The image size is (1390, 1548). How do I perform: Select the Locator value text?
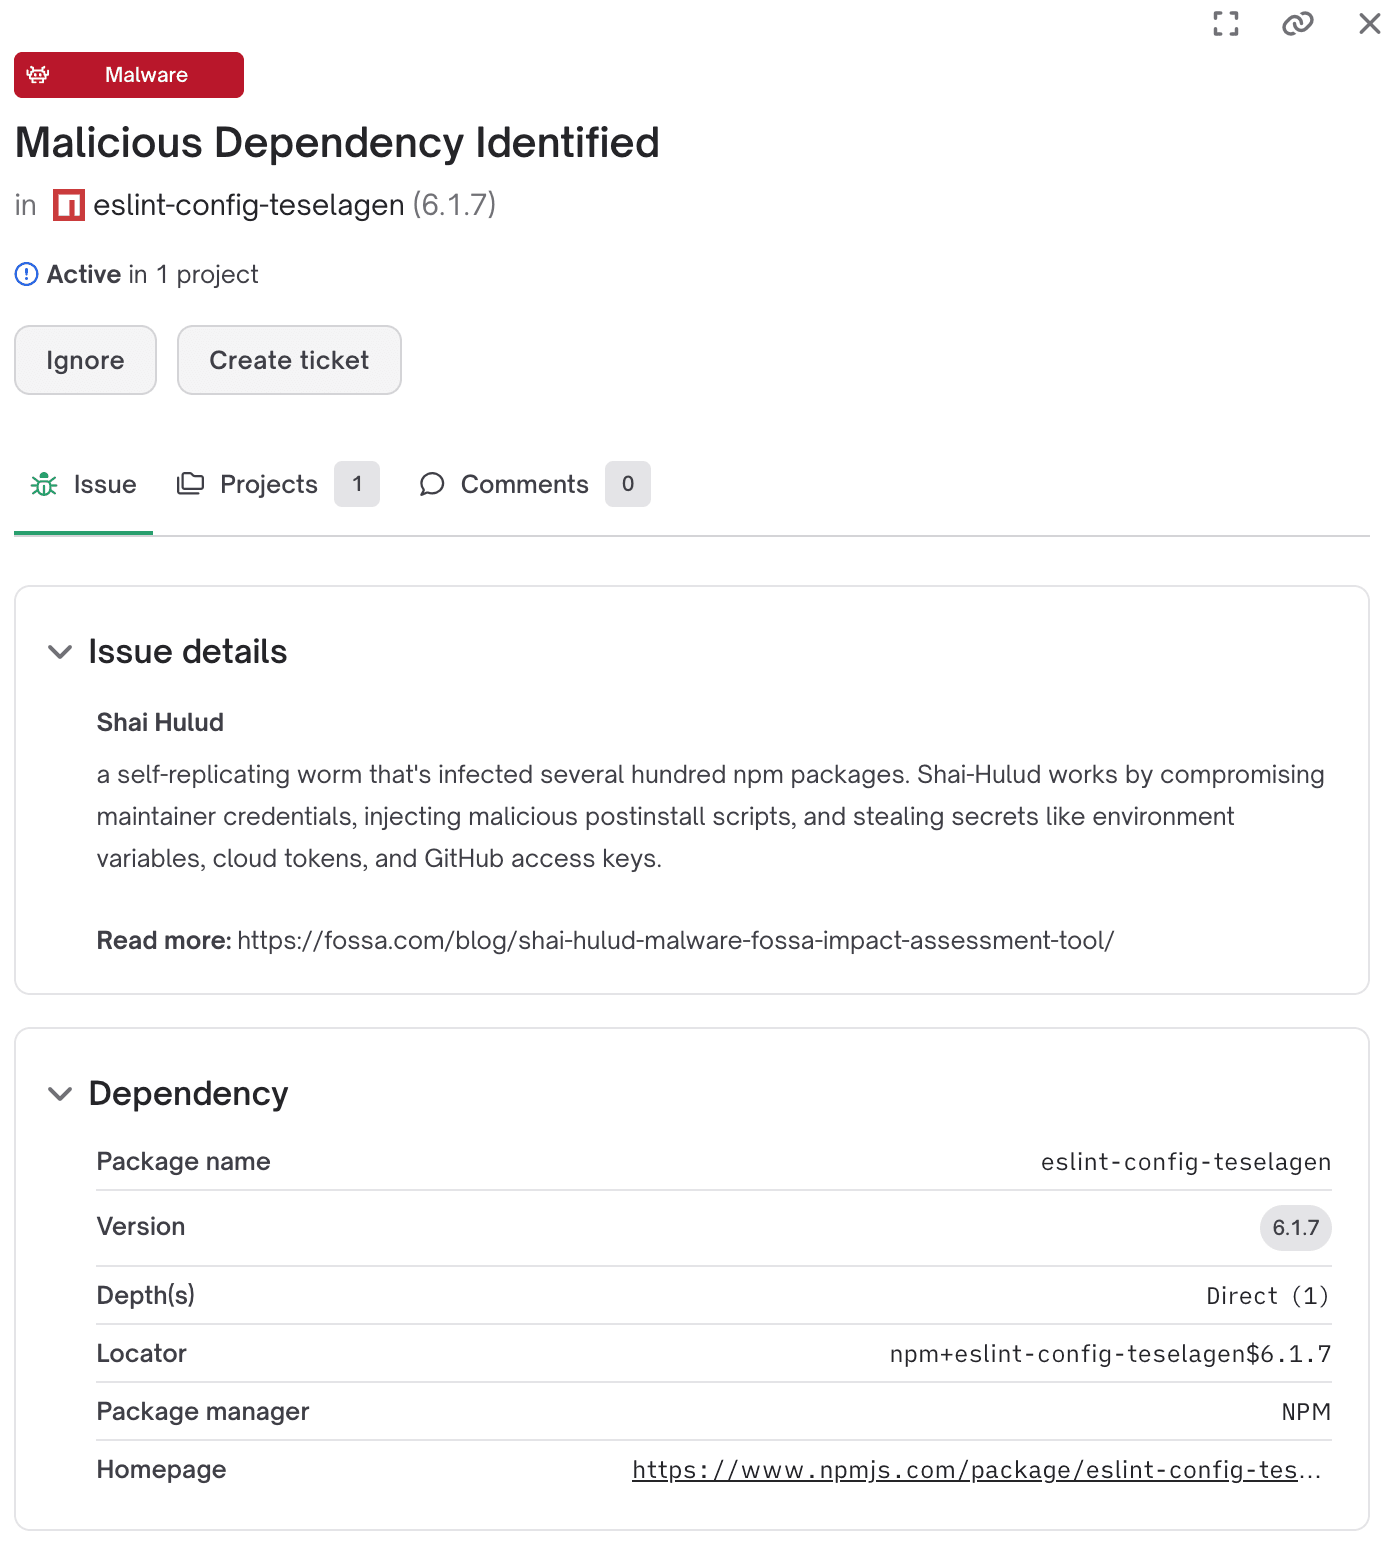(1110, 1353)
